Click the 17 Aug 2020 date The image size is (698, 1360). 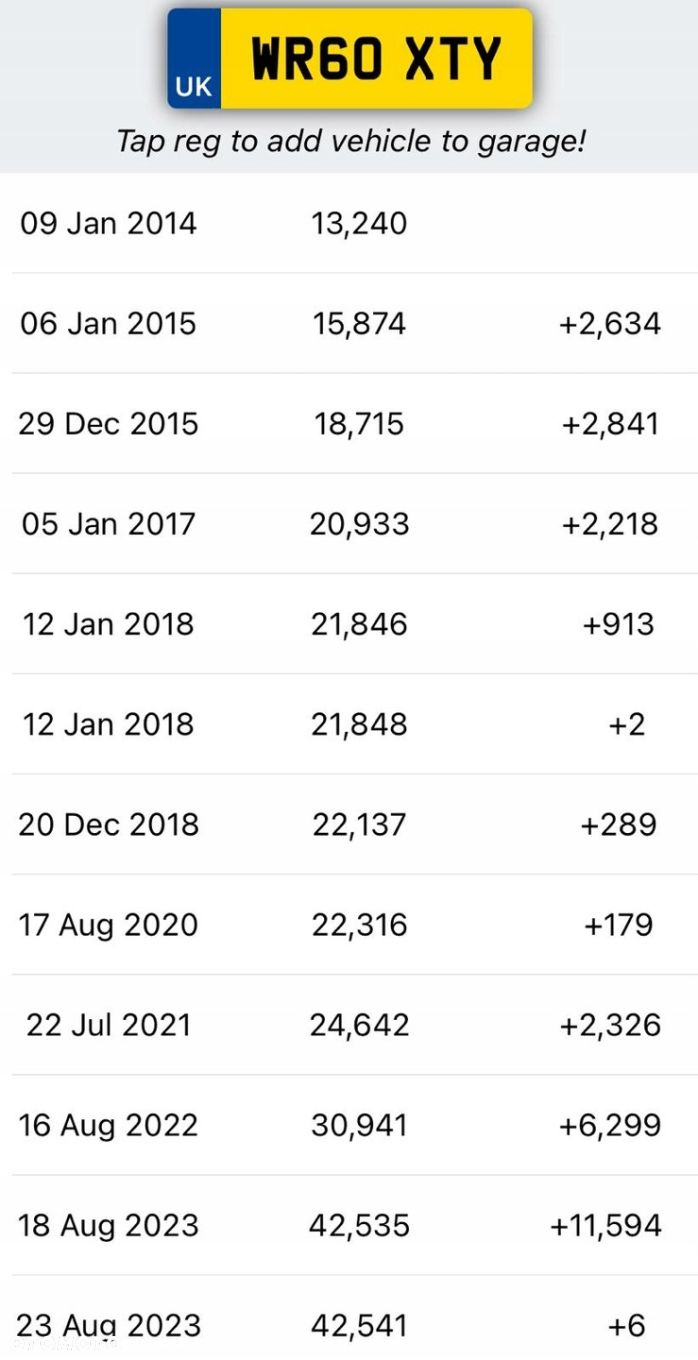coord(108,925)
